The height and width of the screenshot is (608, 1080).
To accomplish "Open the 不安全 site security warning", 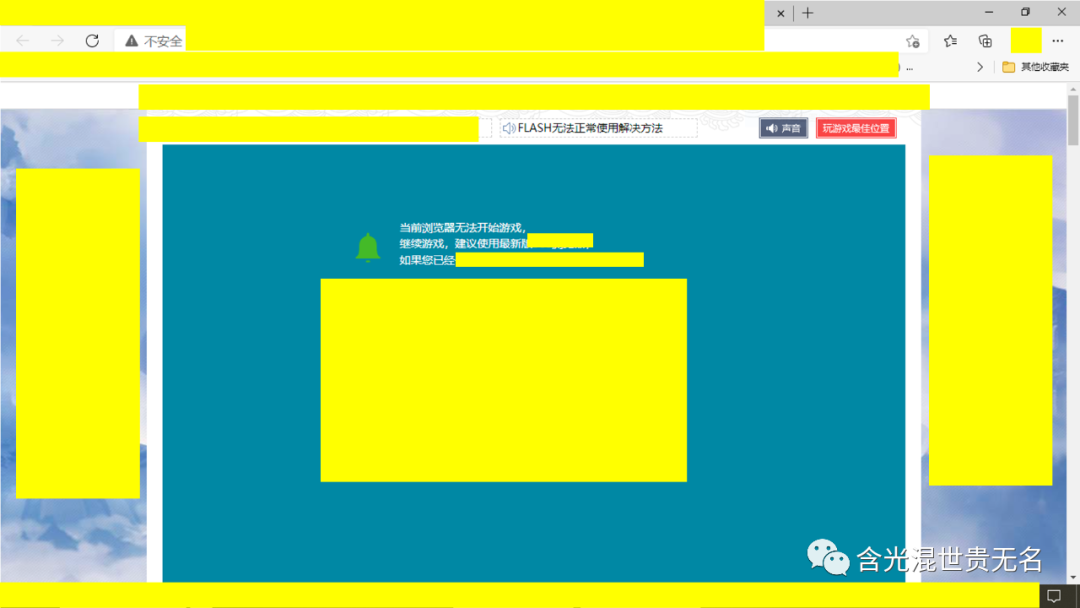I will [153, 41].
